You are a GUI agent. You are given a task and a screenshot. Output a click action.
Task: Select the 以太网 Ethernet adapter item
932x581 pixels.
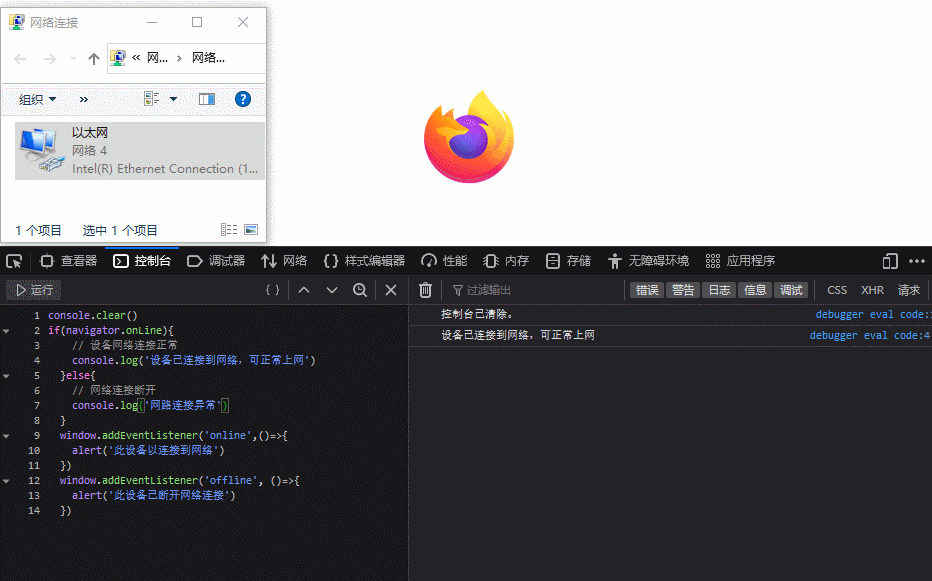click(x=140, y=150)
